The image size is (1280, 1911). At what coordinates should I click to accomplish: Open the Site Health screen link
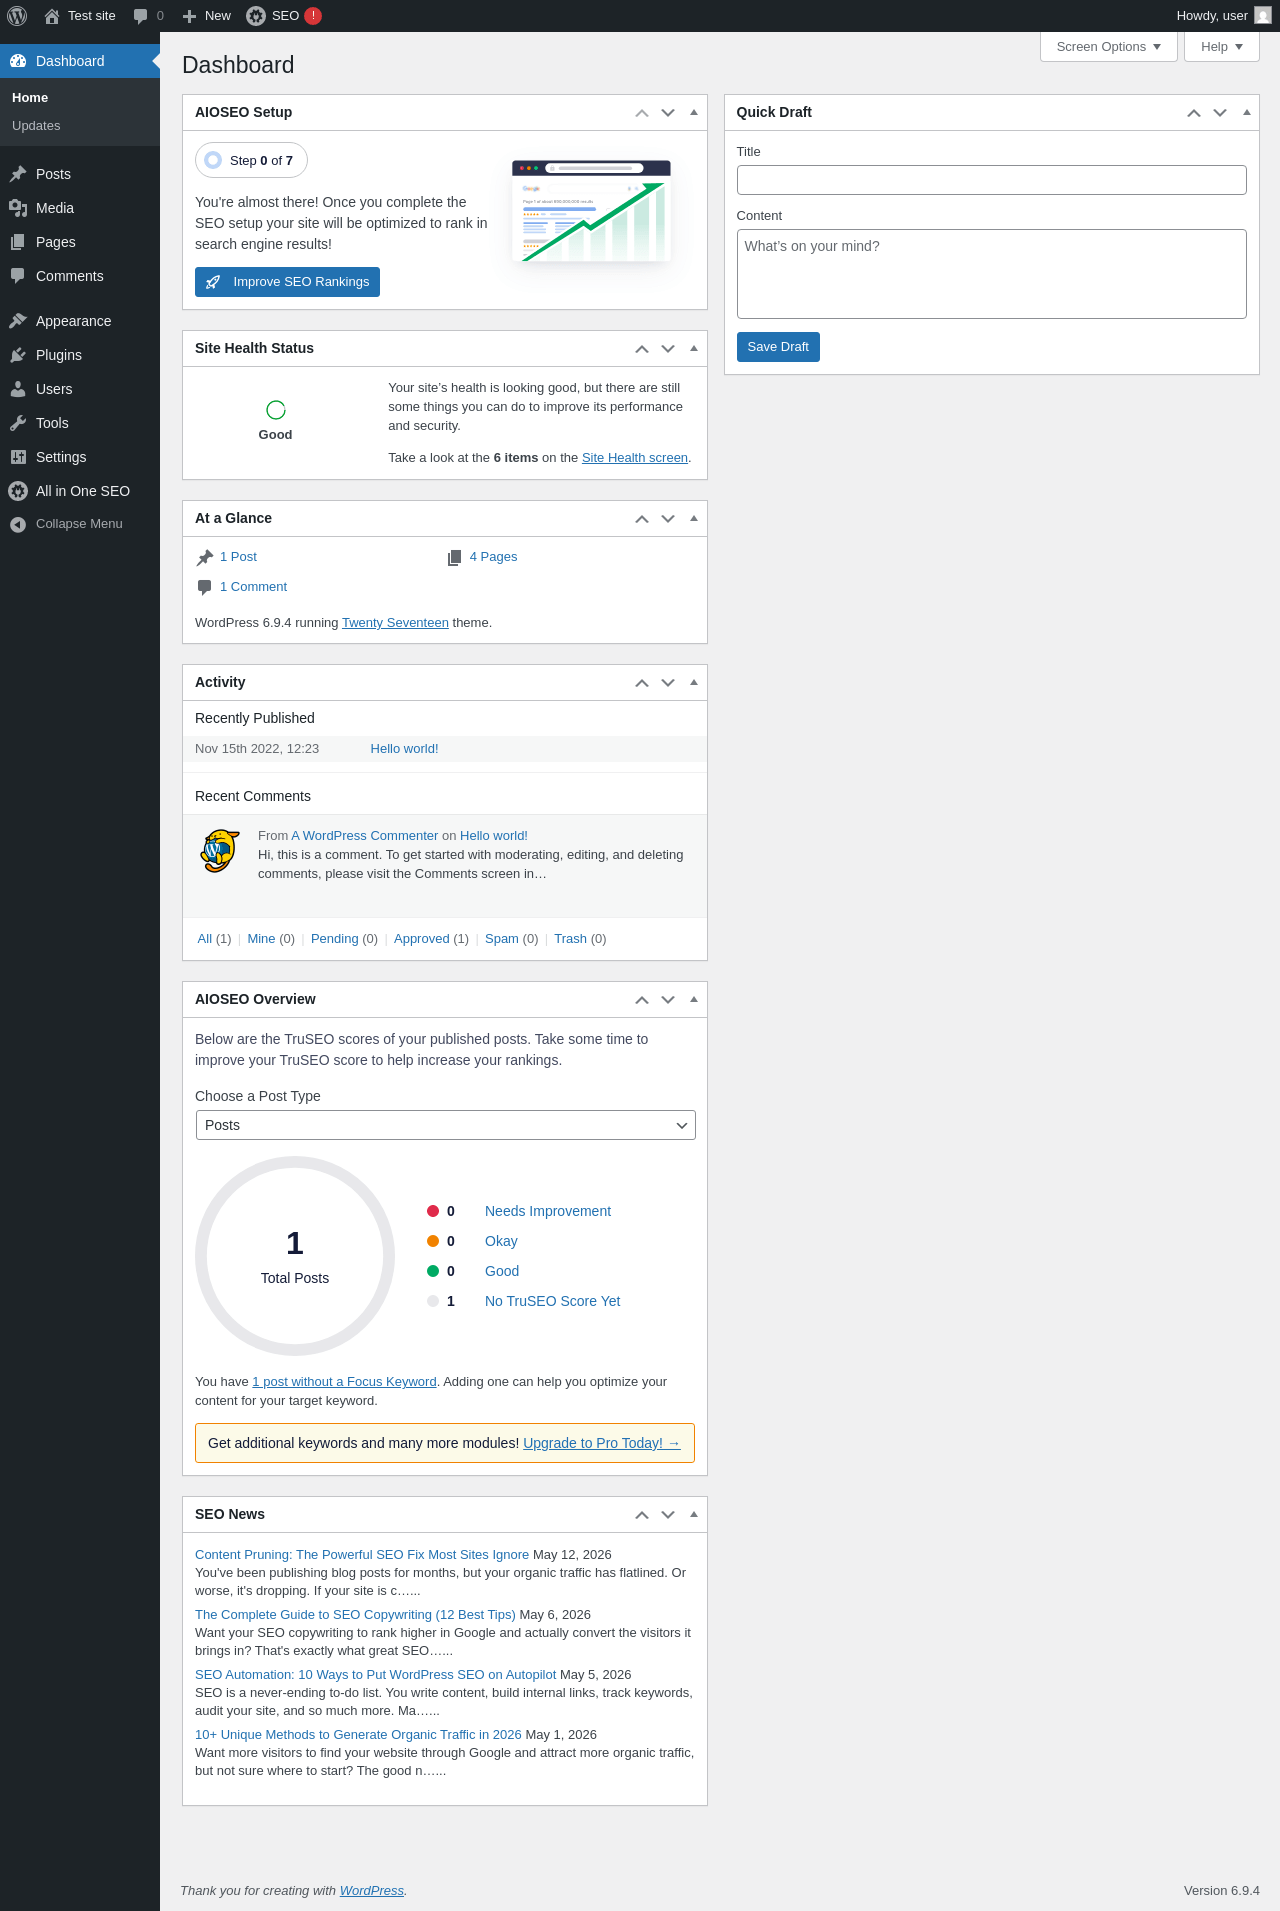635,458
